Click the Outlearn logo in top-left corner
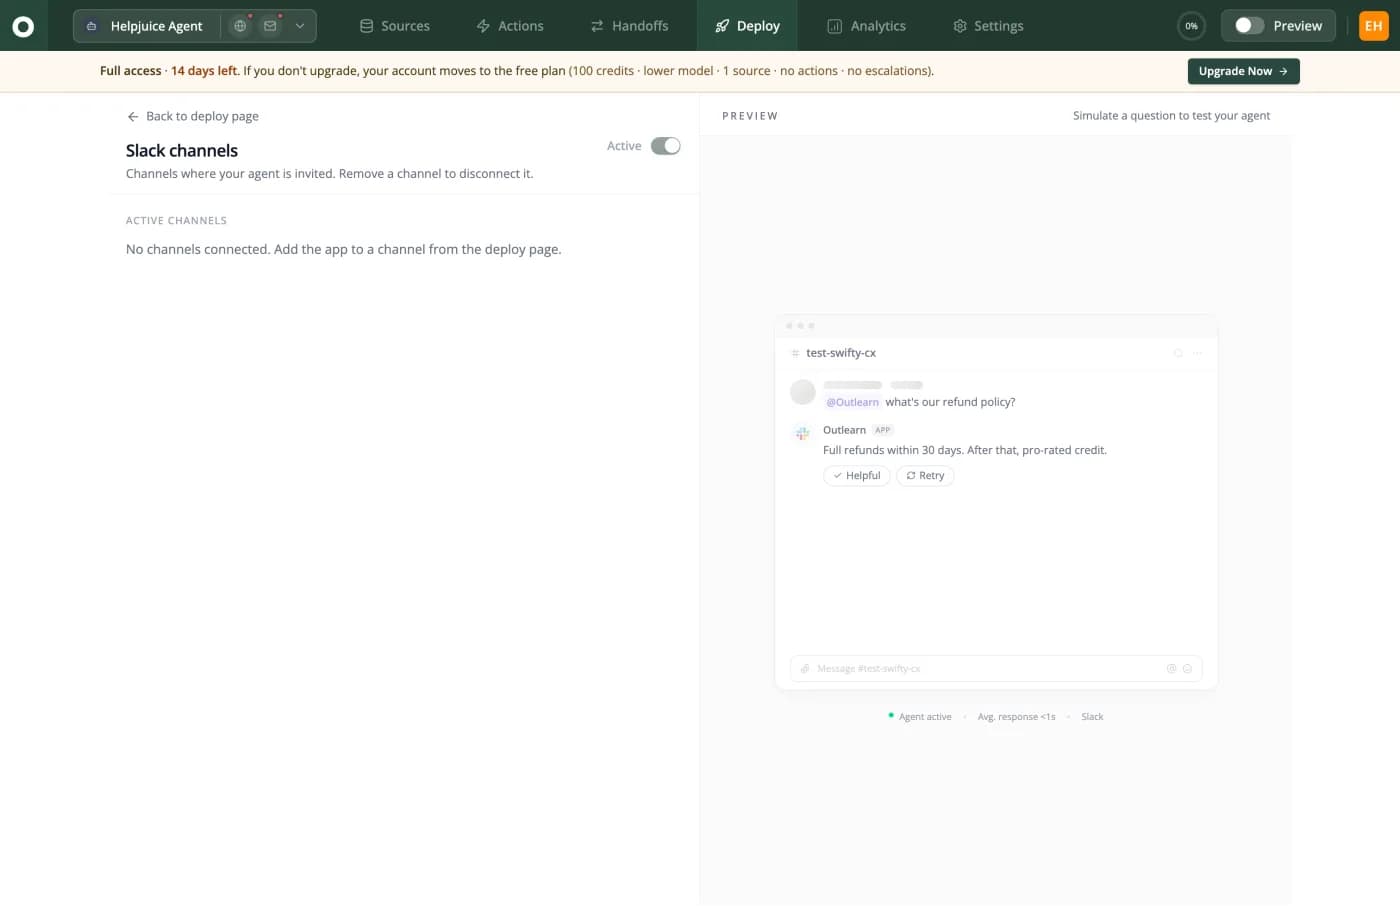Image resolution: width=1400 pixels, height=910 pixels. (23, 26)
